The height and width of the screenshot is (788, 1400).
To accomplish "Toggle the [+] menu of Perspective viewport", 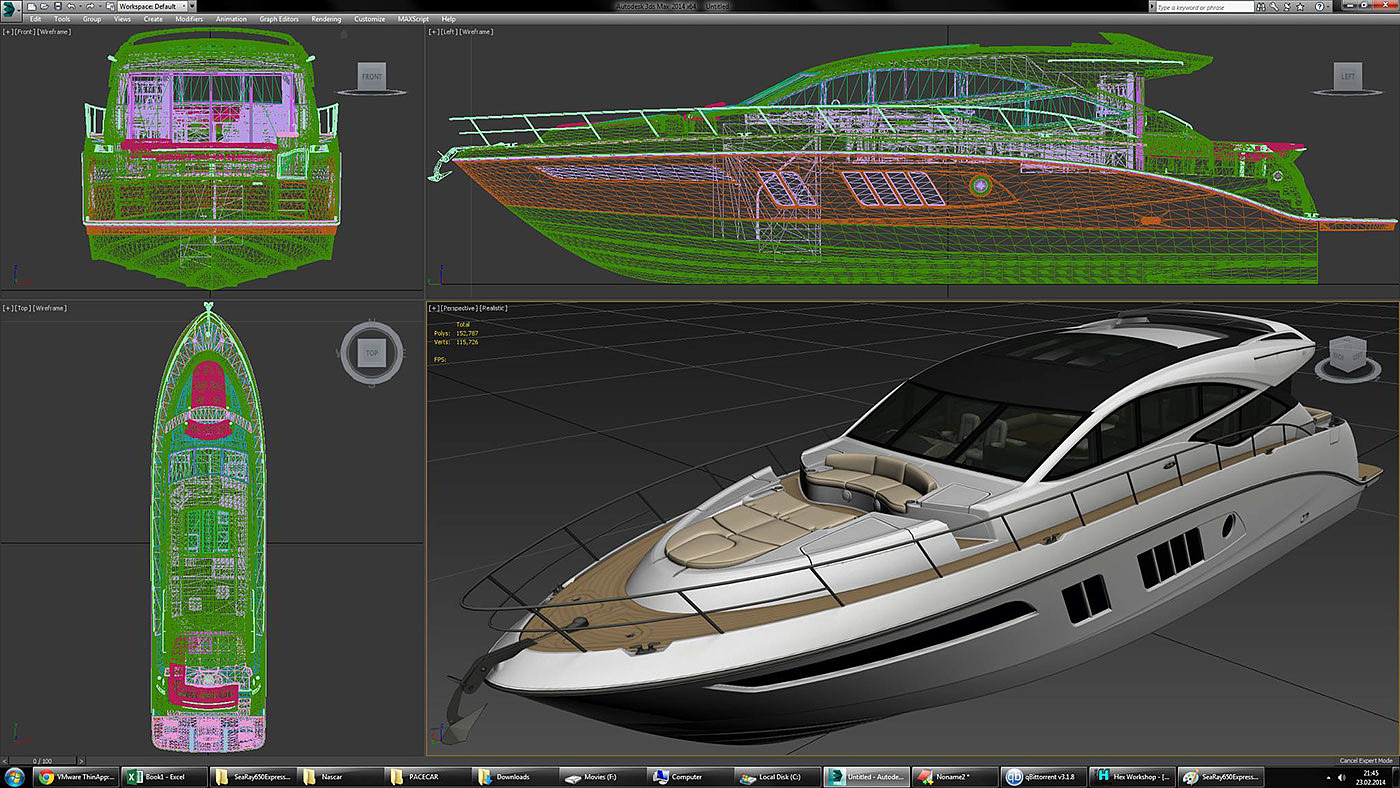I will coord(434,308).
